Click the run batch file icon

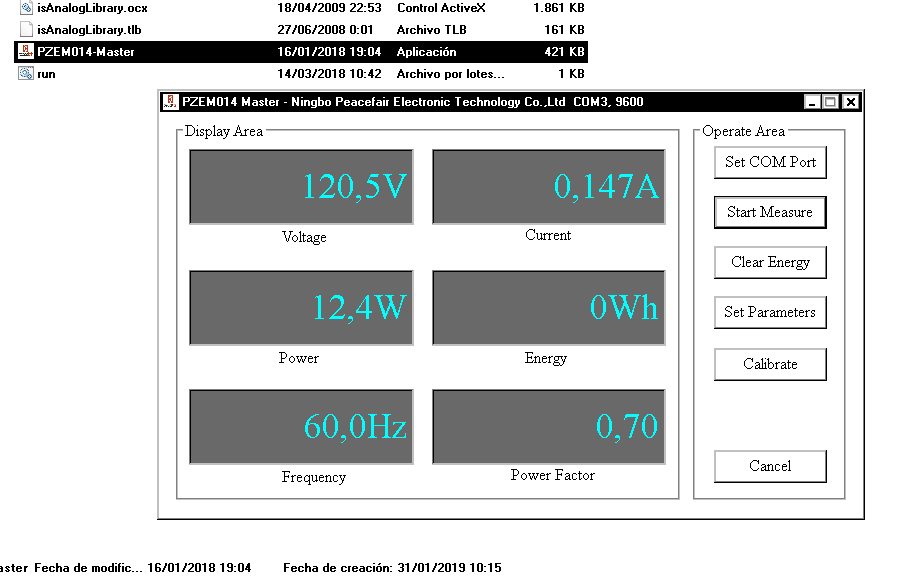(26, 73)
